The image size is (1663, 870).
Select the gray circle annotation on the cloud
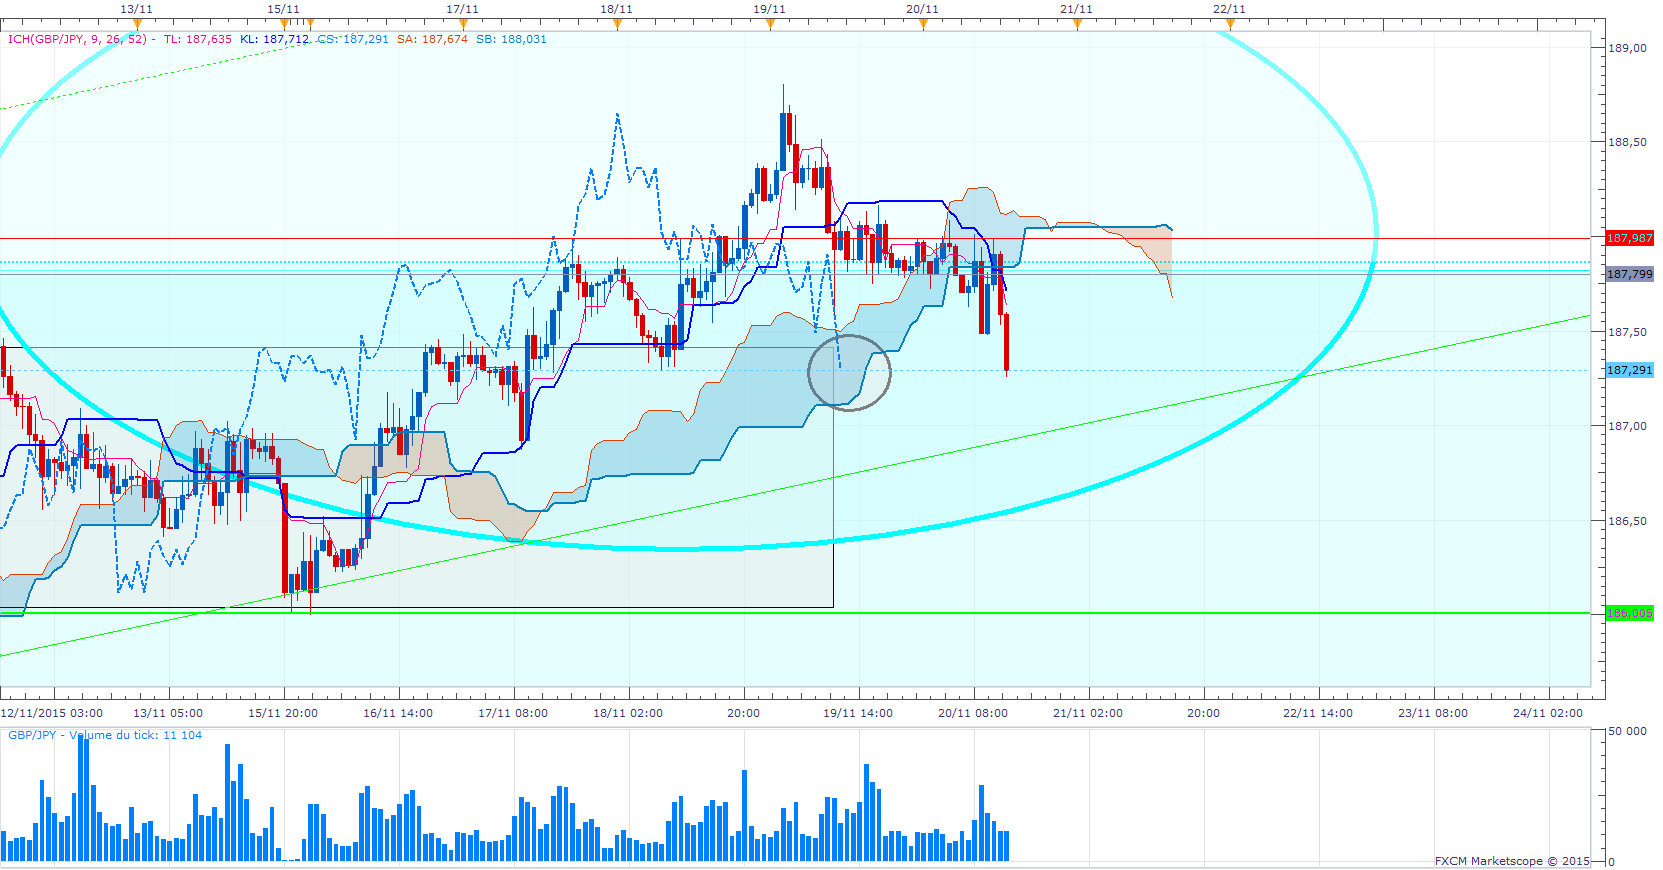tap(849, 372)
